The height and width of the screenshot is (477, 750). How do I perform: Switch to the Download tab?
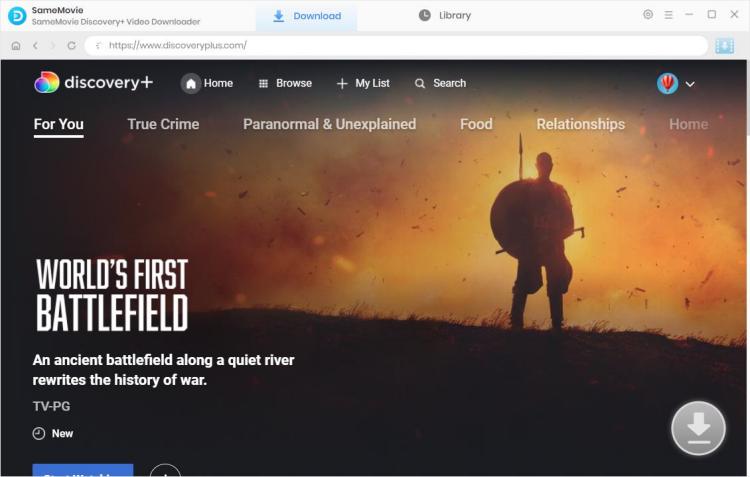click(307, 16)
